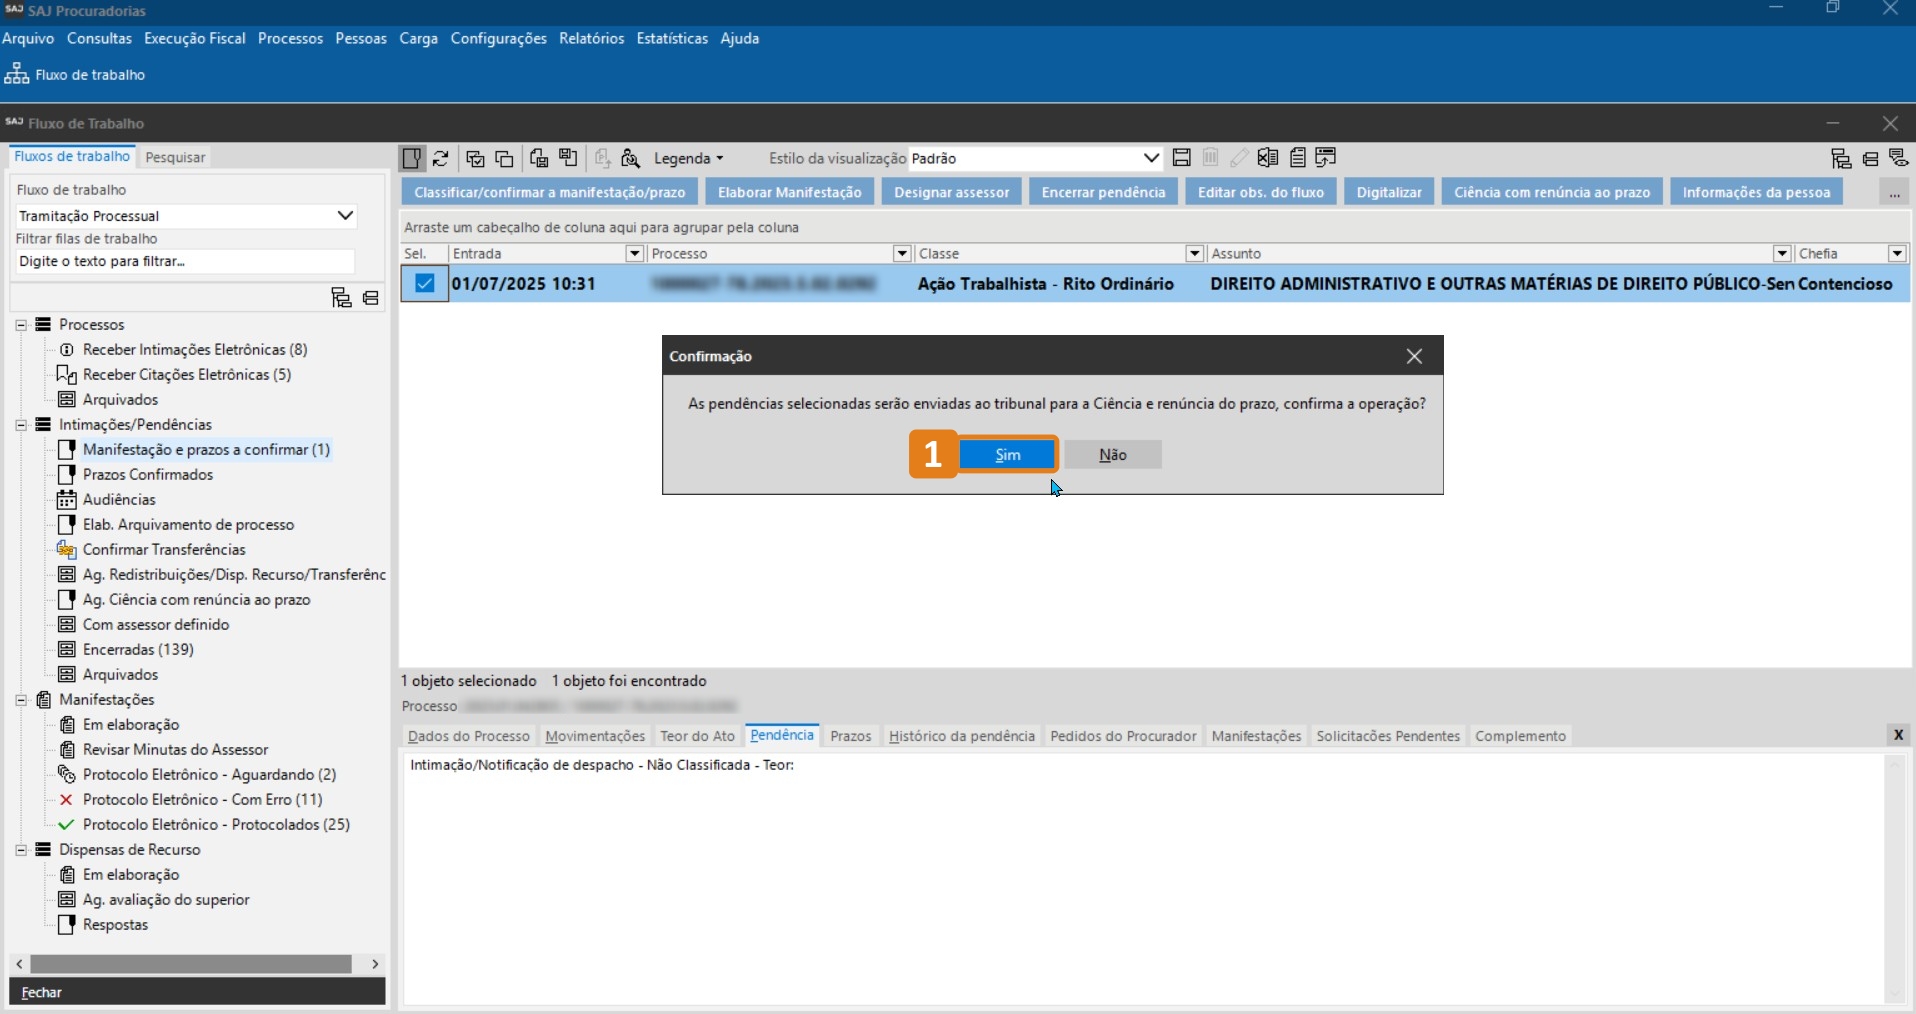Viewport: 1916px width, 1014px height.
Task: Open the Execução Fiscal menu
Action: pyautogui.click(x=194, y=38)
